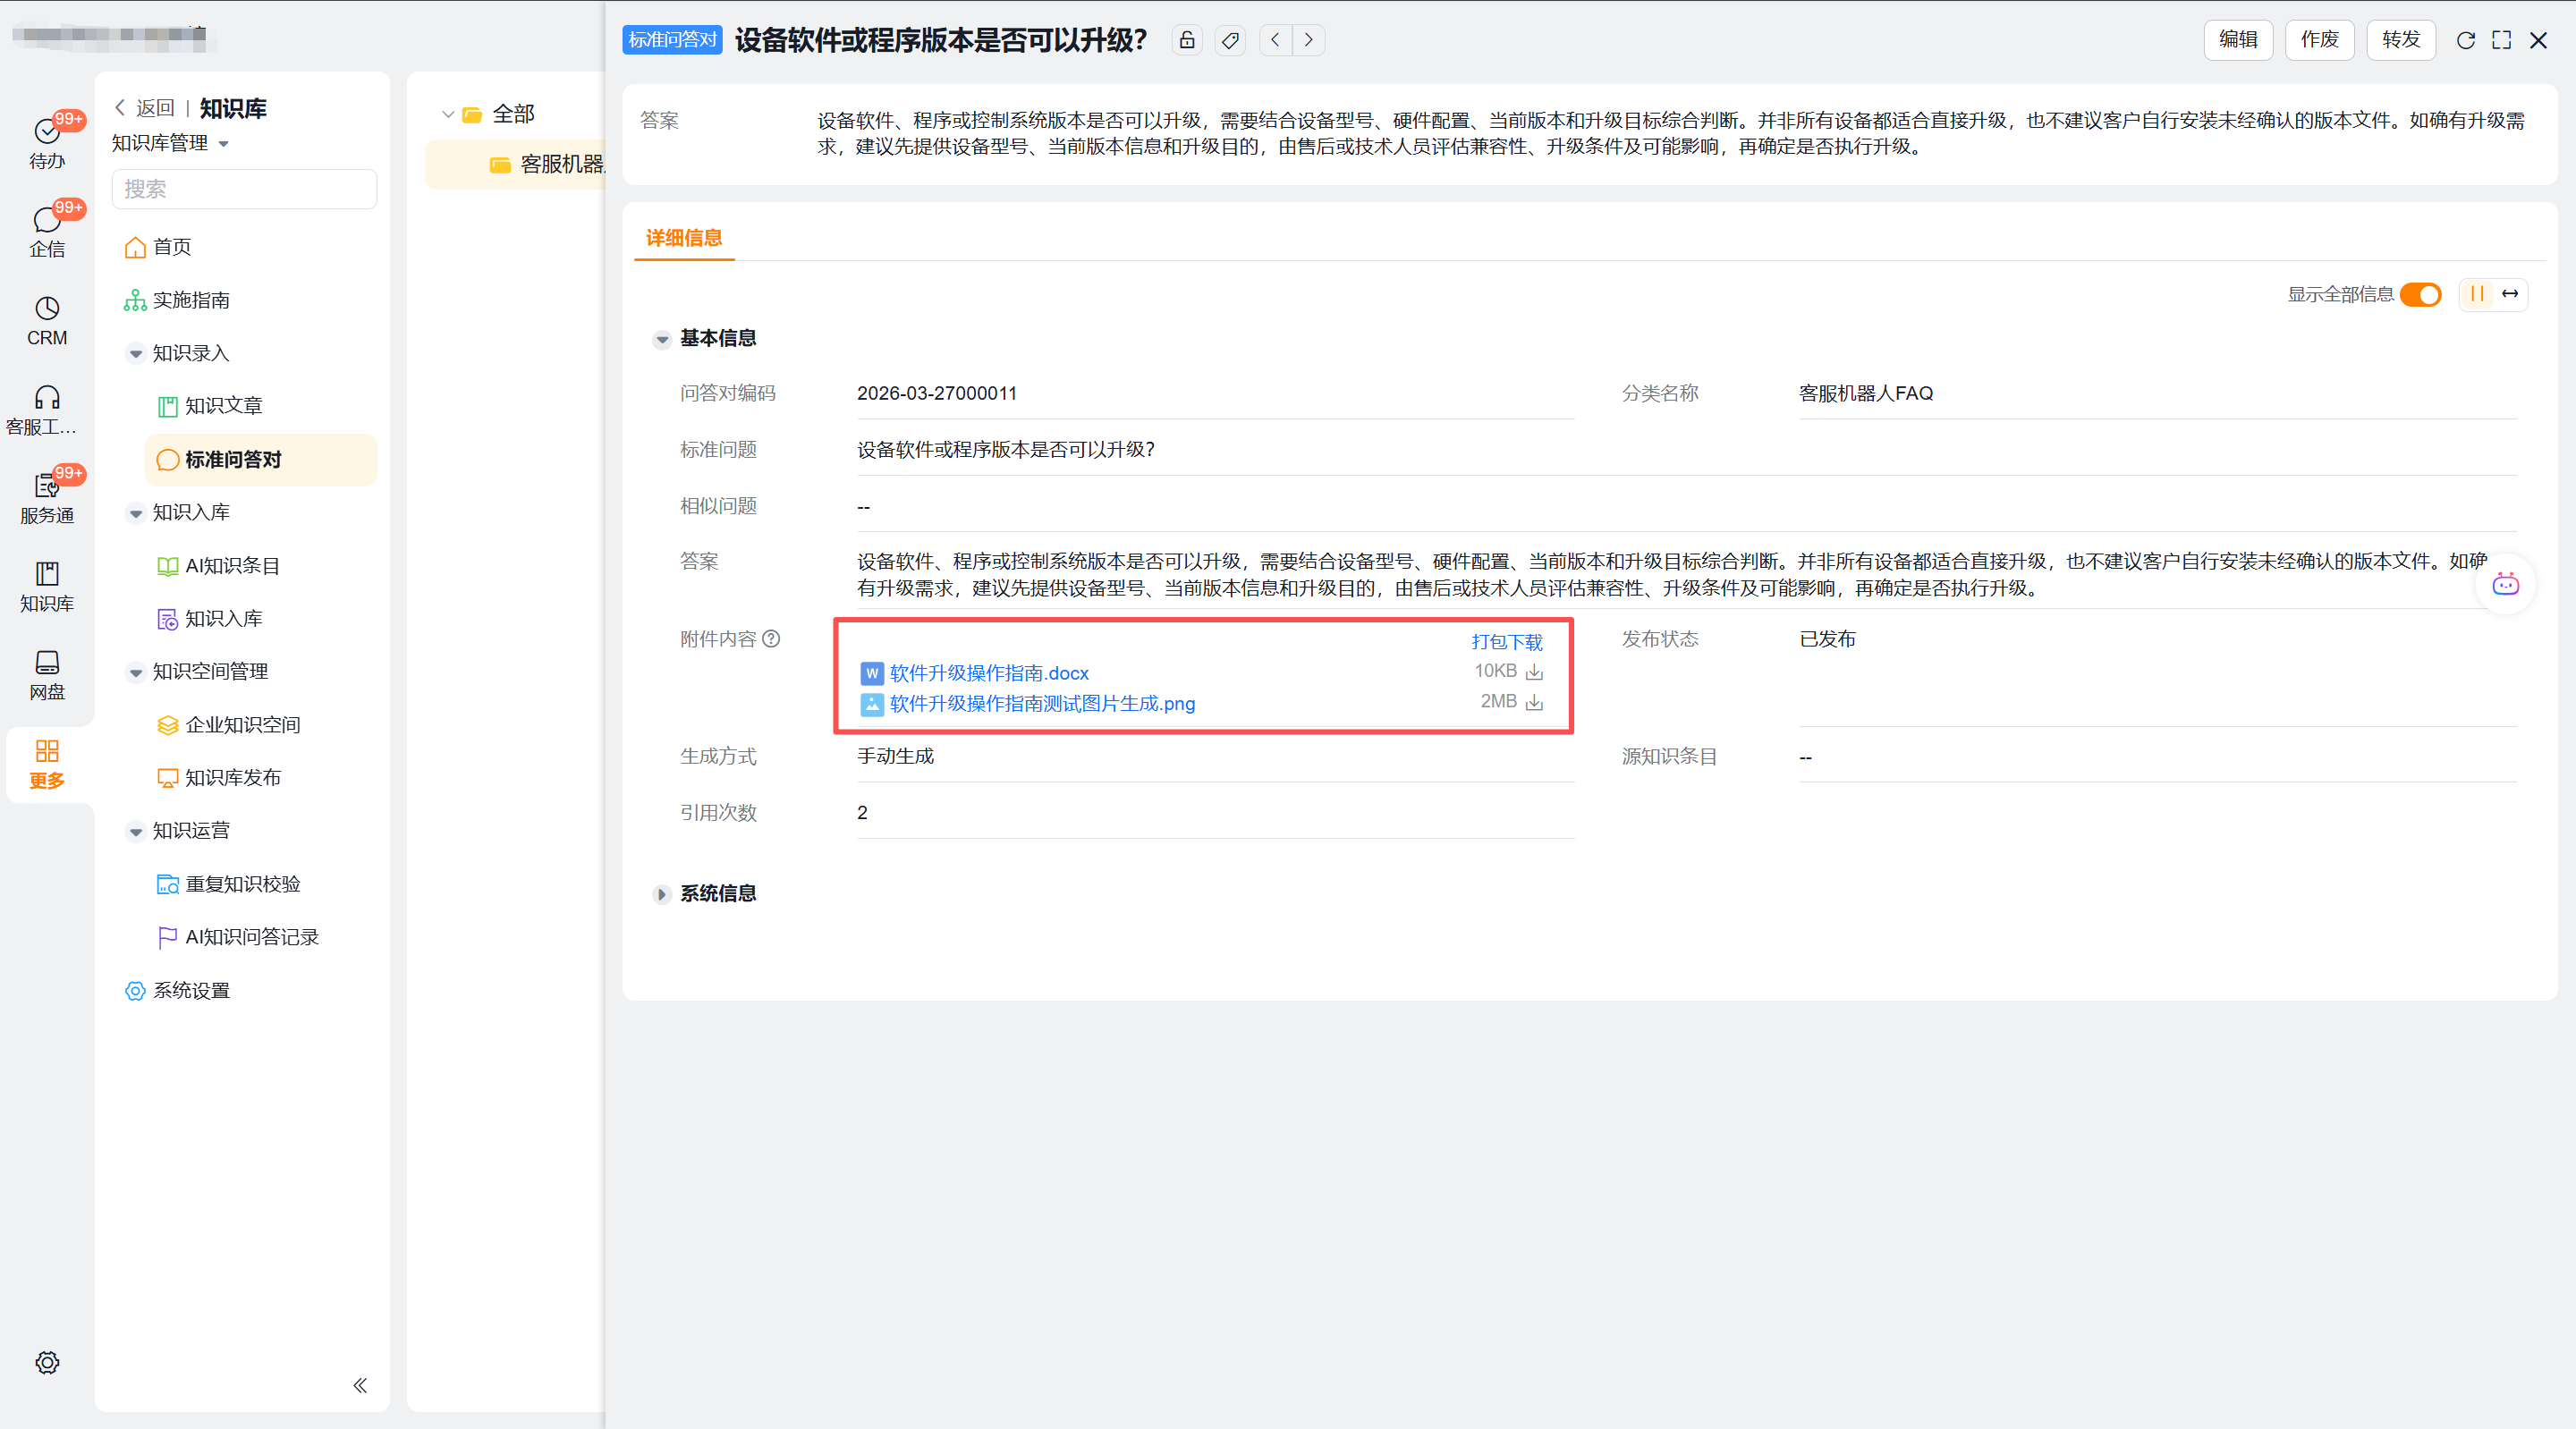
Task: Click the 附件内容 help question icon
Action: [x=771, y=639]
